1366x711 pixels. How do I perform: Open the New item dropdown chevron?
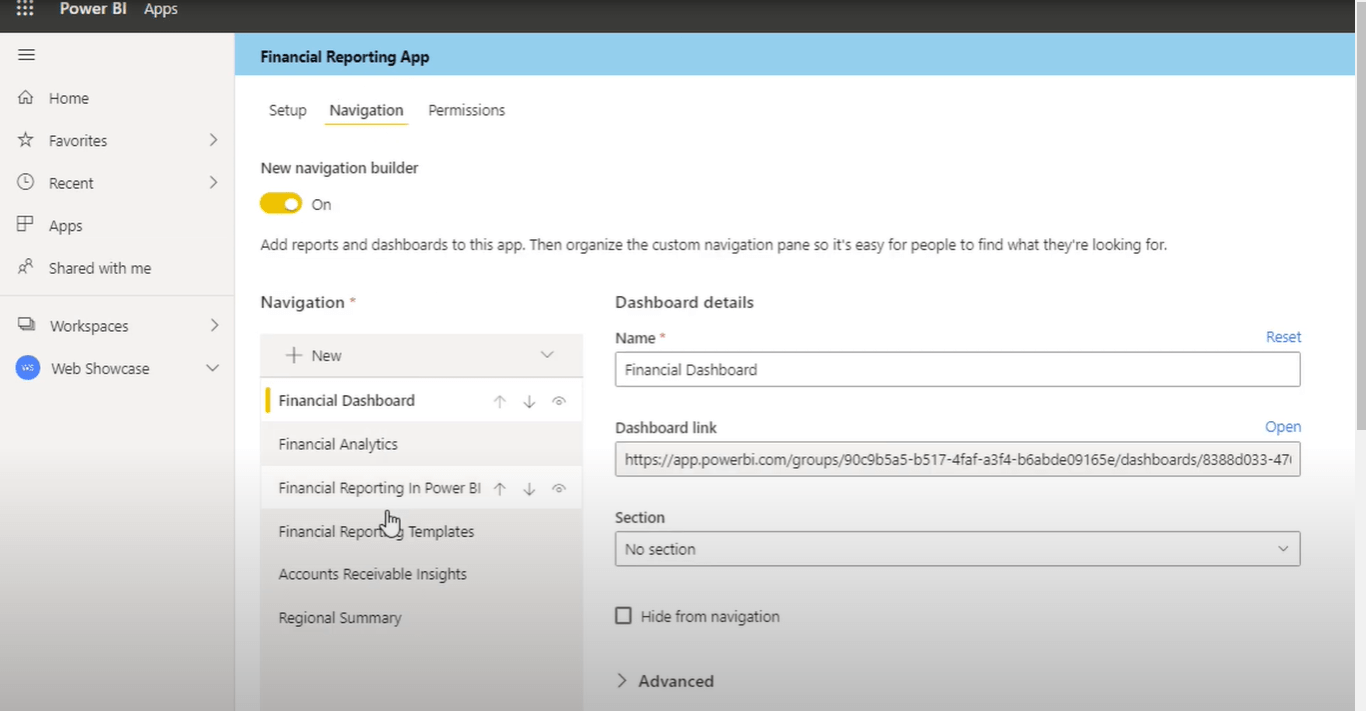(547, 355)
